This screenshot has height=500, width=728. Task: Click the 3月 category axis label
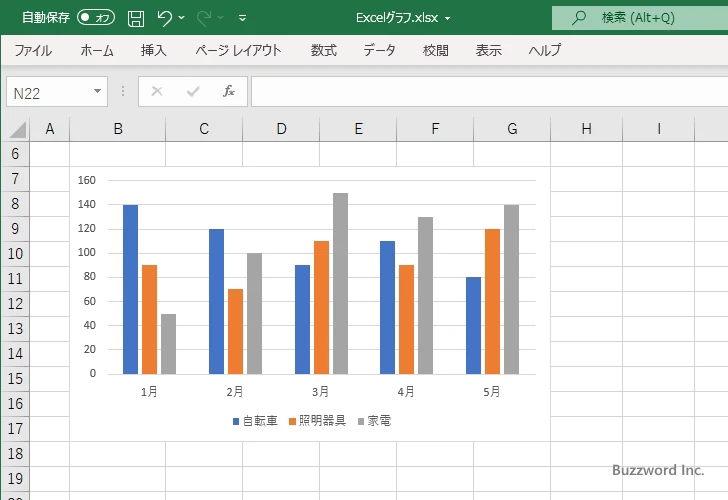click(320, 392)
